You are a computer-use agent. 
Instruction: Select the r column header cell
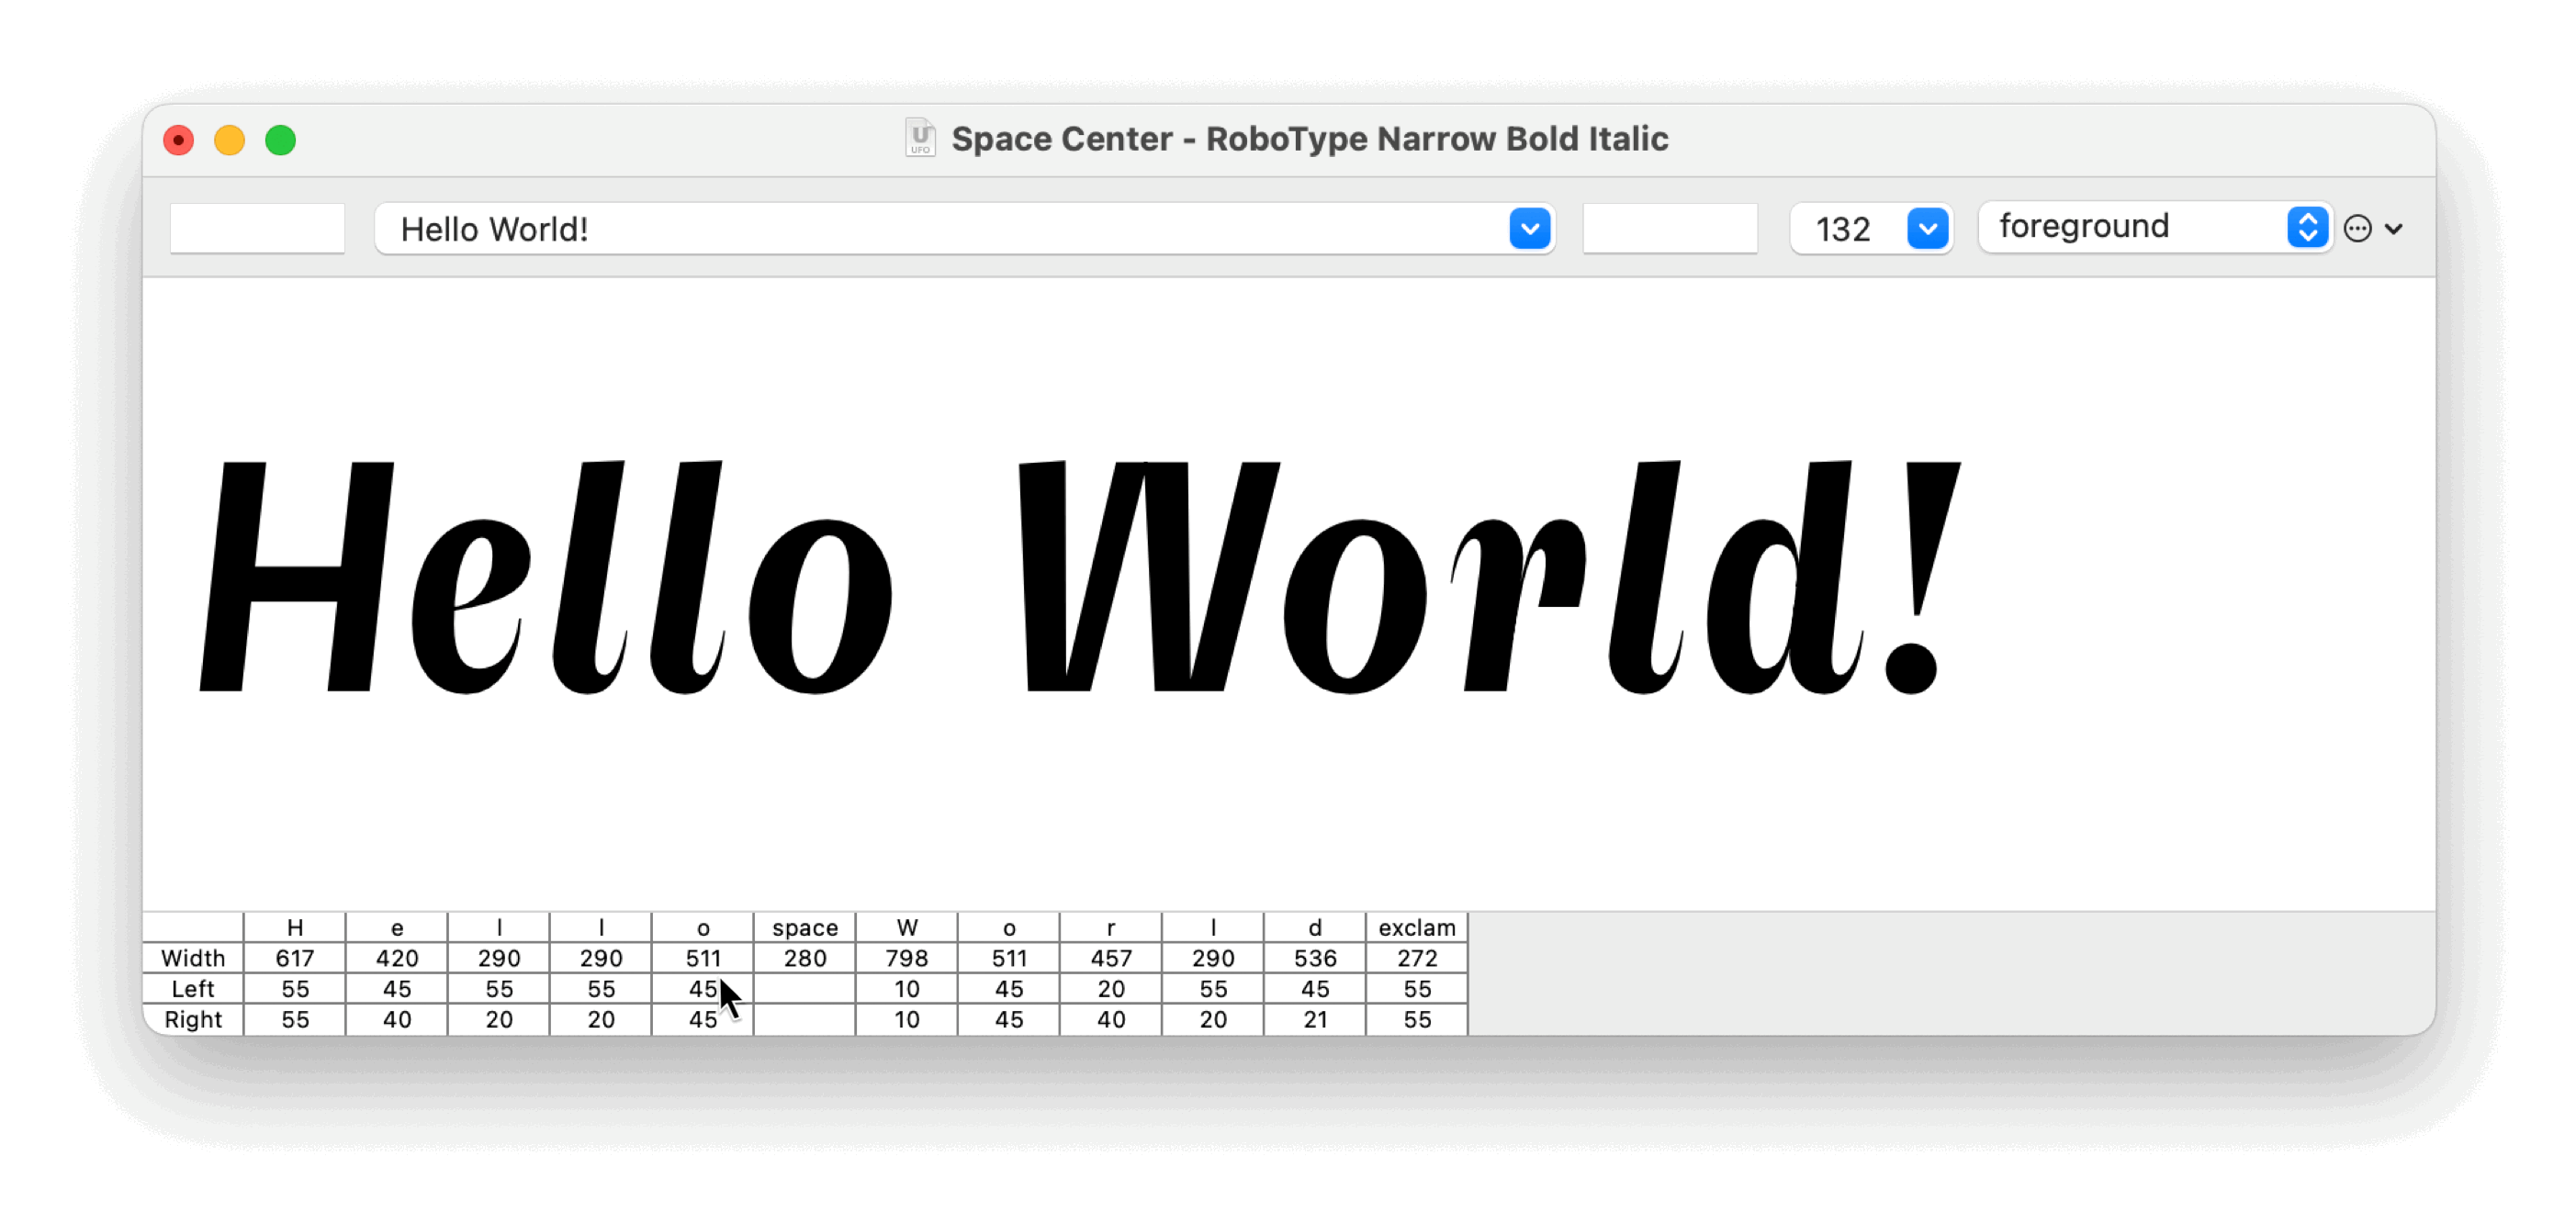click(x=1111, y=927)
